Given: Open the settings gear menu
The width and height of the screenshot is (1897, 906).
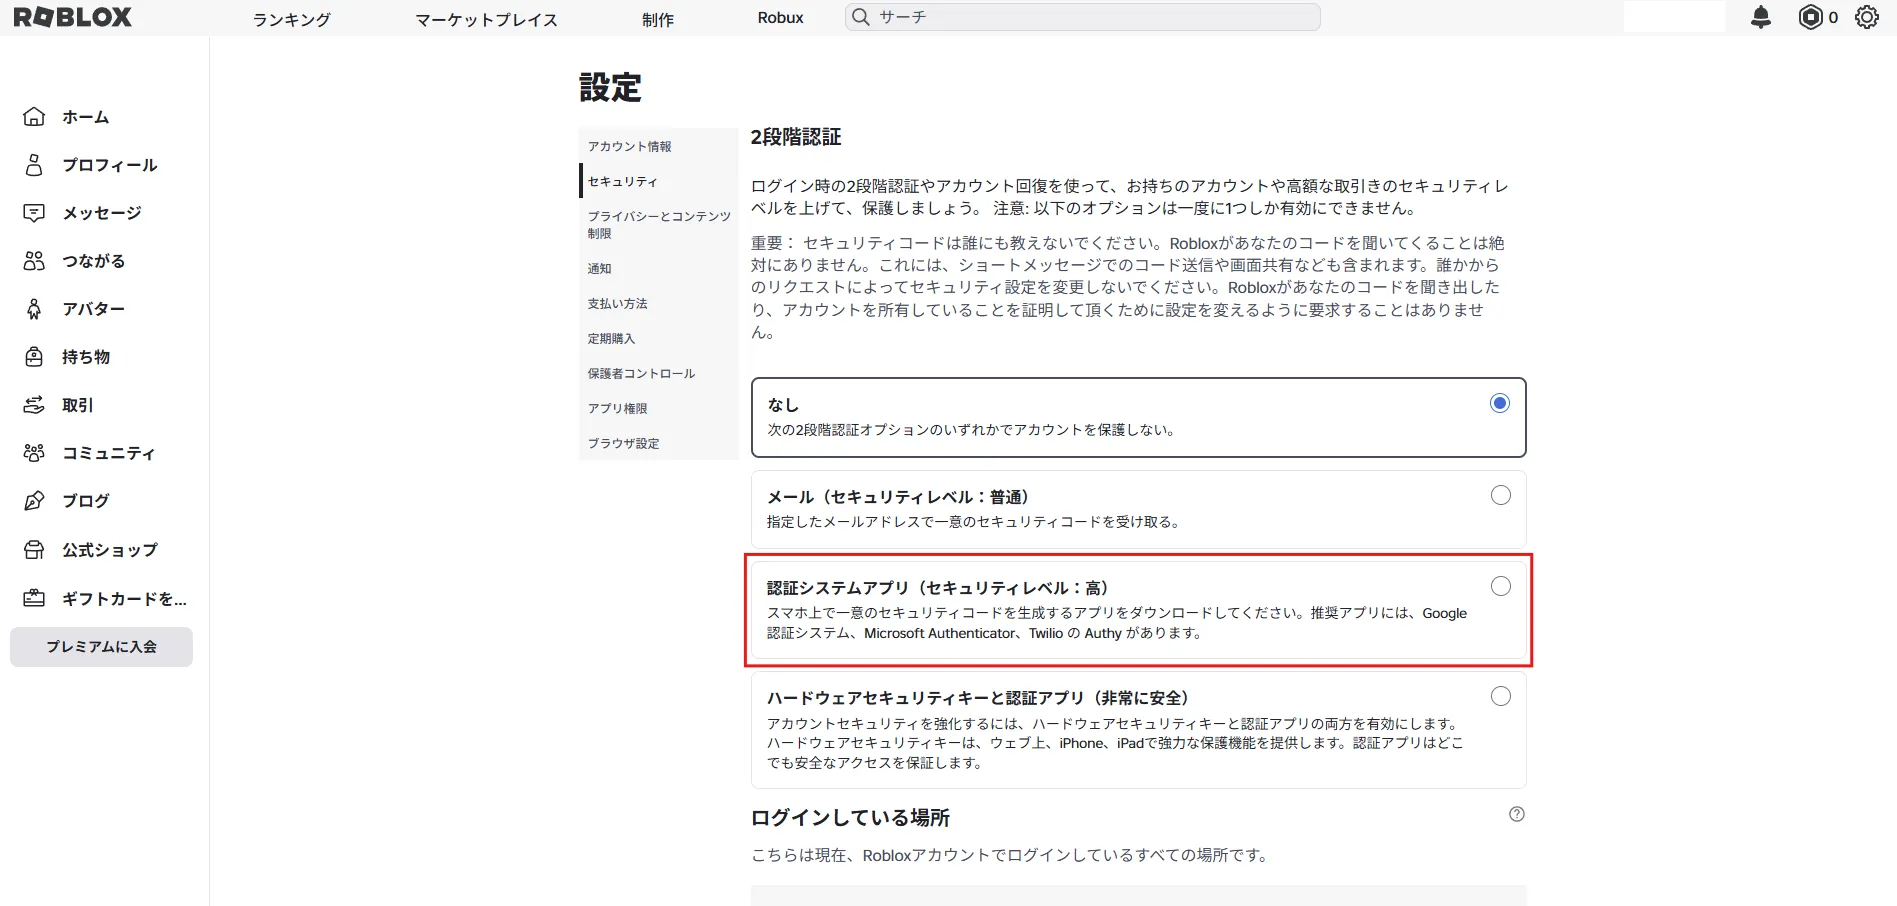Looking at the screenshot, I should click(1866, 17).
